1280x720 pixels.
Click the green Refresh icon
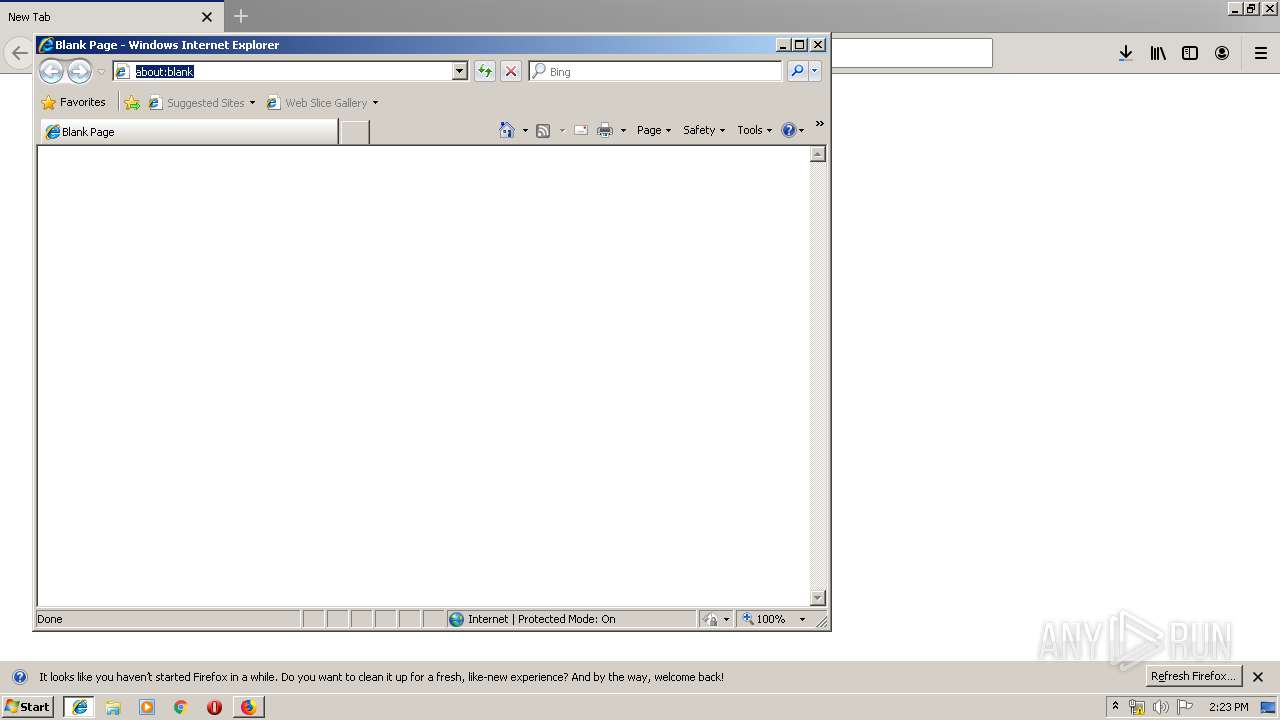[x=485, y=71]
